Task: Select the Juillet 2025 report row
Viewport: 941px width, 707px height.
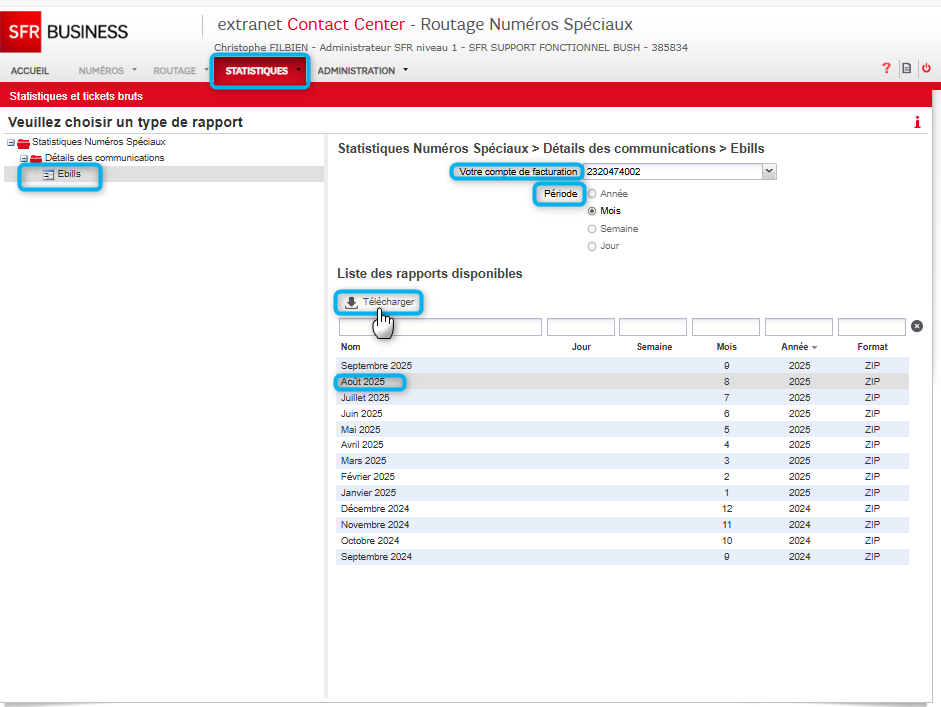Action: pyautogui.click(x=365, y=398)
